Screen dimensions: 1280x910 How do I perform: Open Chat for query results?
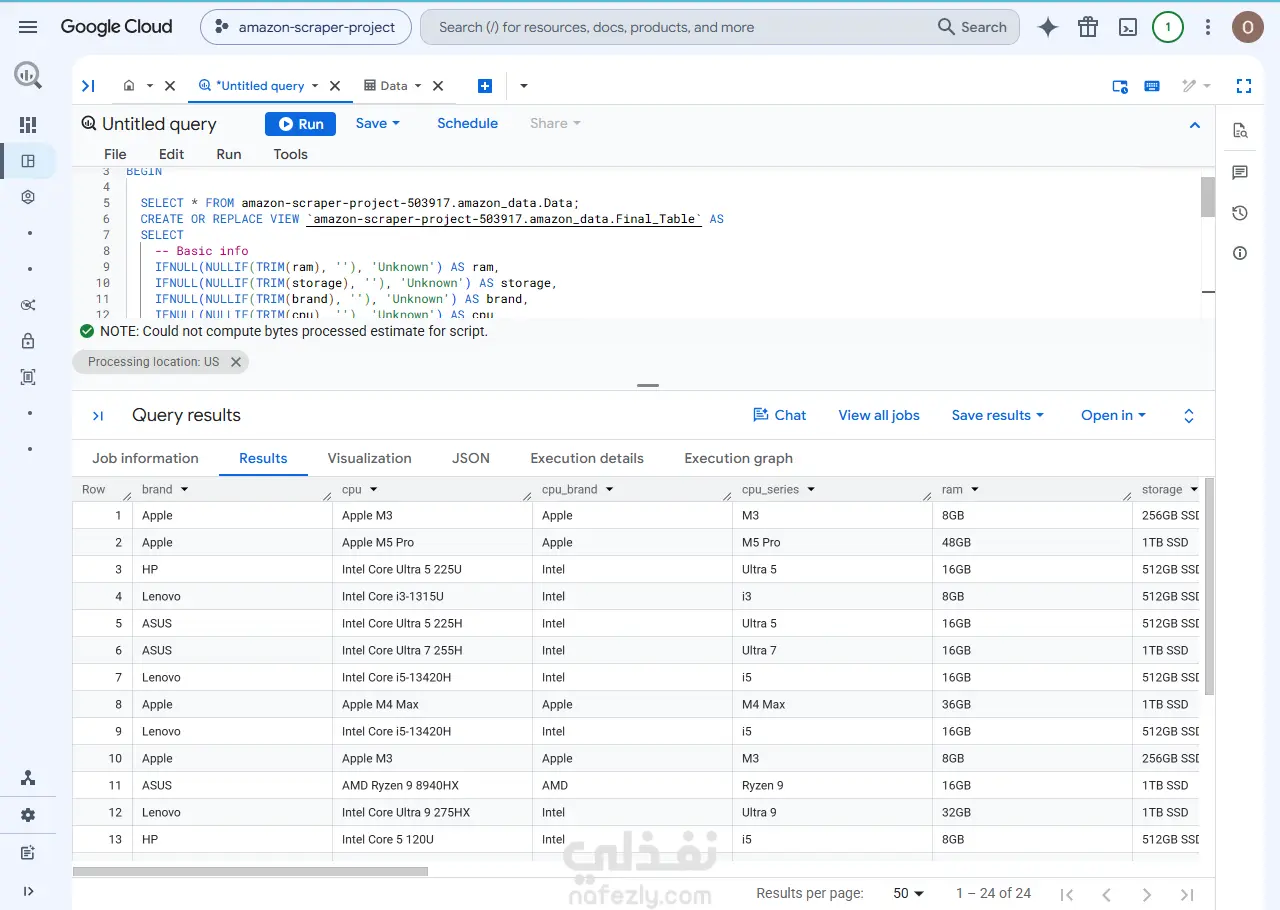click(x=778, y=415)
